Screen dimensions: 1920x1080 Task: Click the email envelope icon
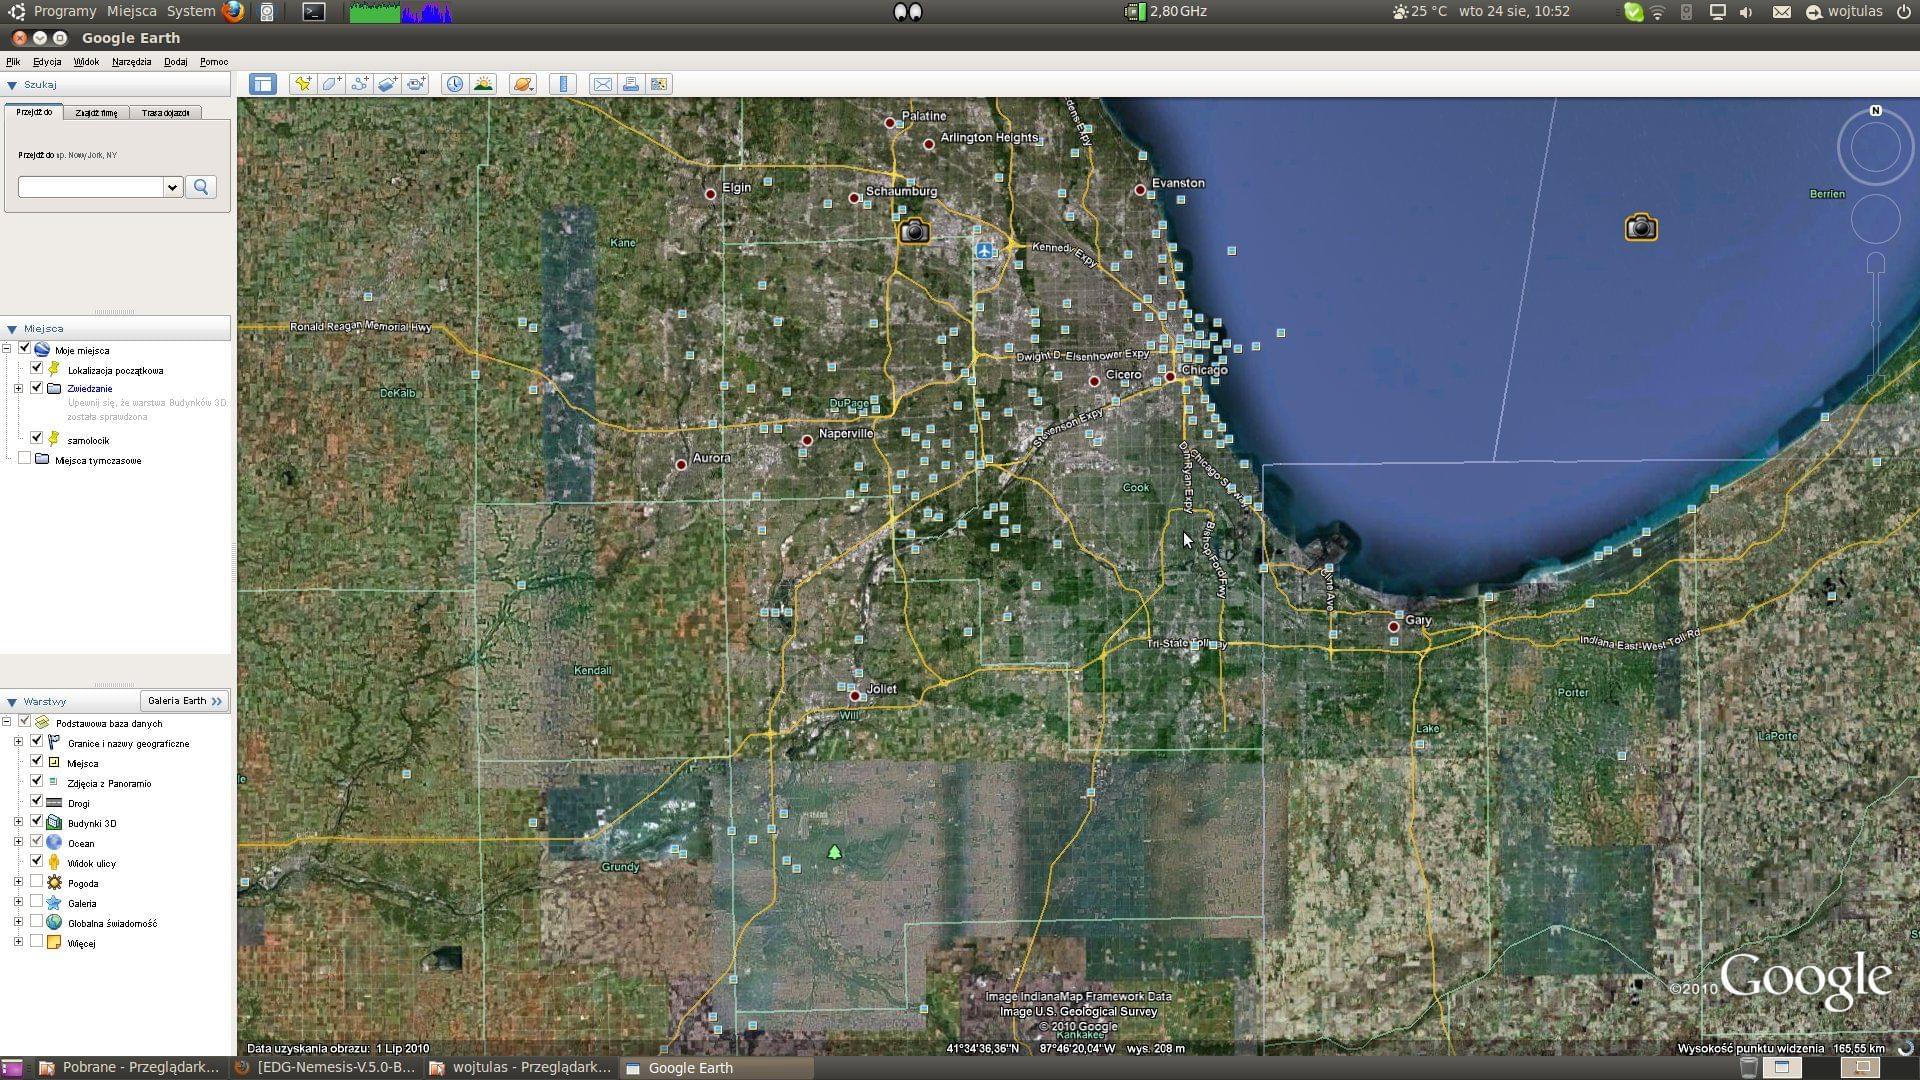pos(602,84)
